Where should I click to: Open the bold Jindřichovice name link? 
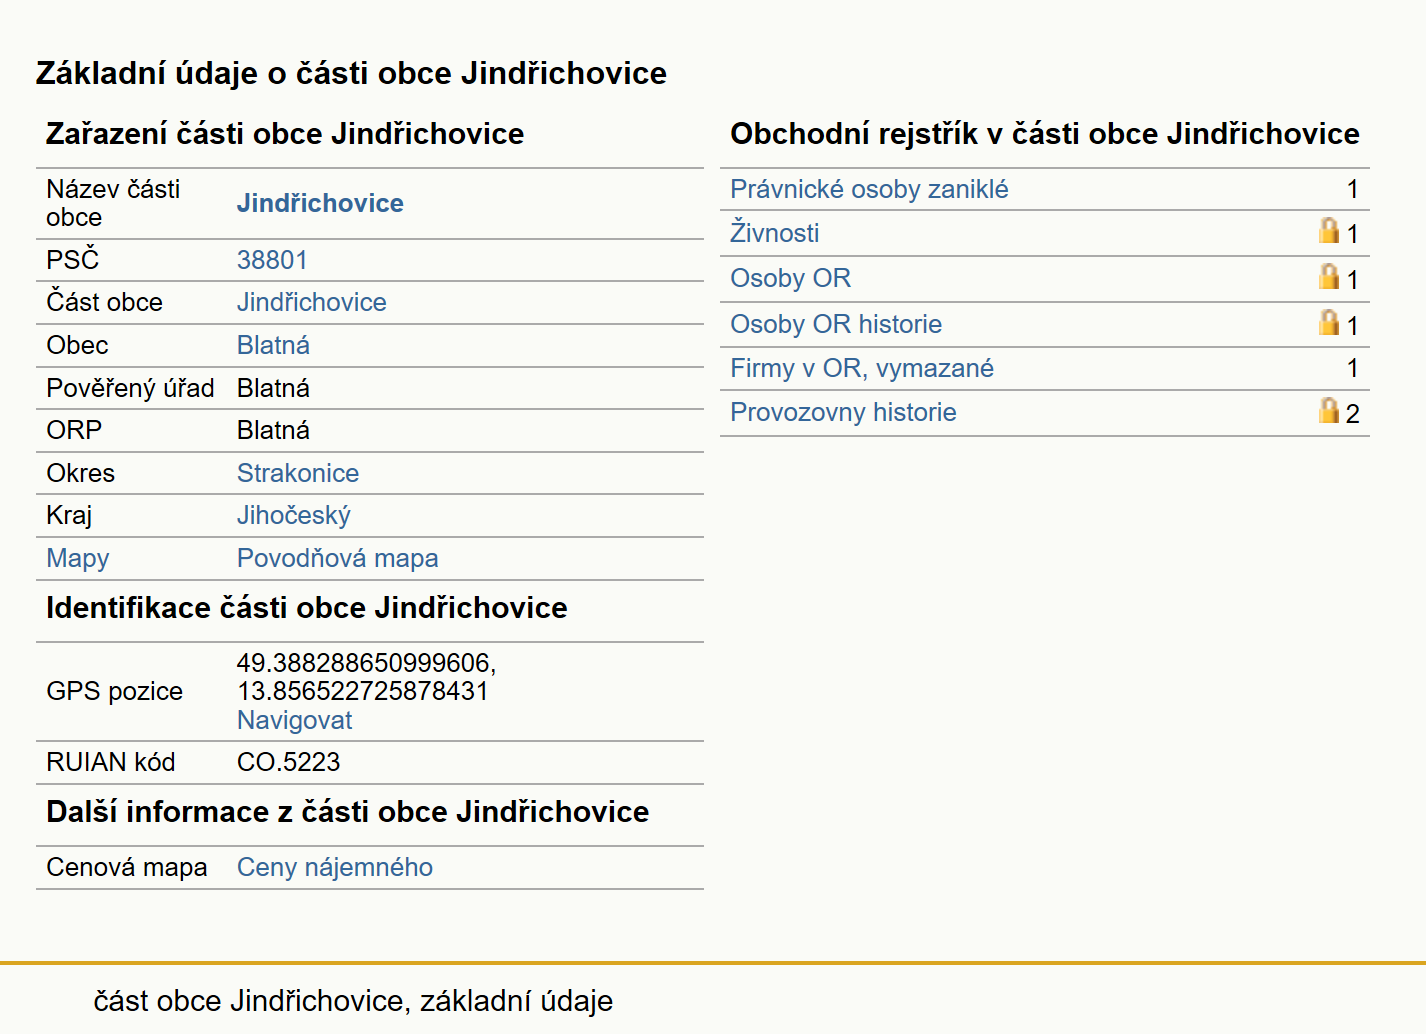click(x=320, y=203)
